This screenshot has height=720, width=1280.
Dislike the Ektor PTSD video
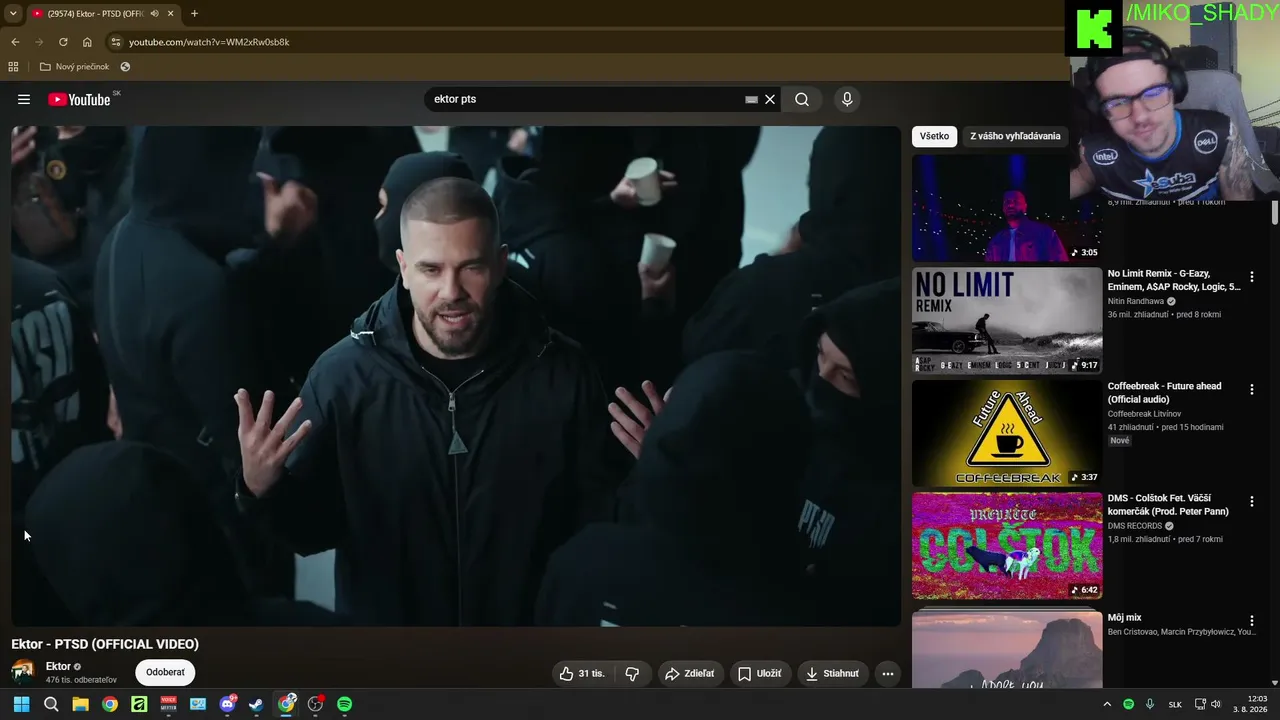click(632, 673)
